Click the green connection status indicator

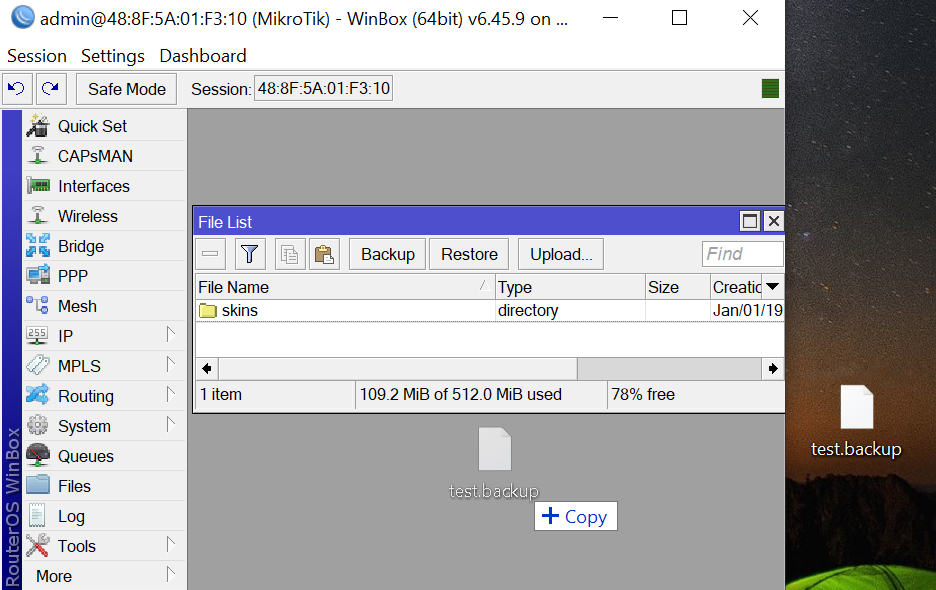click(x=771, y=88)
